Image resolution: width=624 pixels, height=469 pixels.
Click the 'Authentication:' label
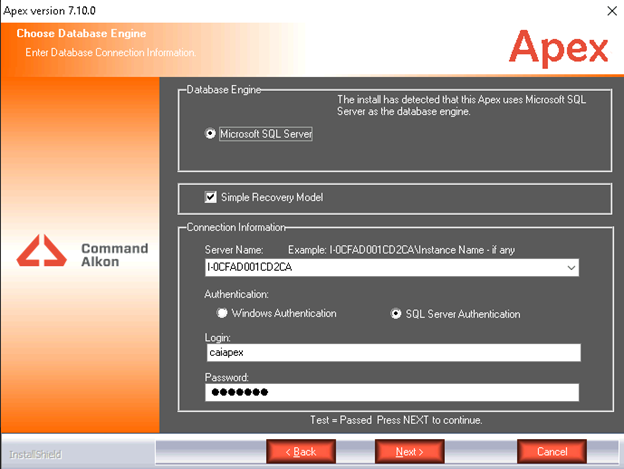pos(236,294)
